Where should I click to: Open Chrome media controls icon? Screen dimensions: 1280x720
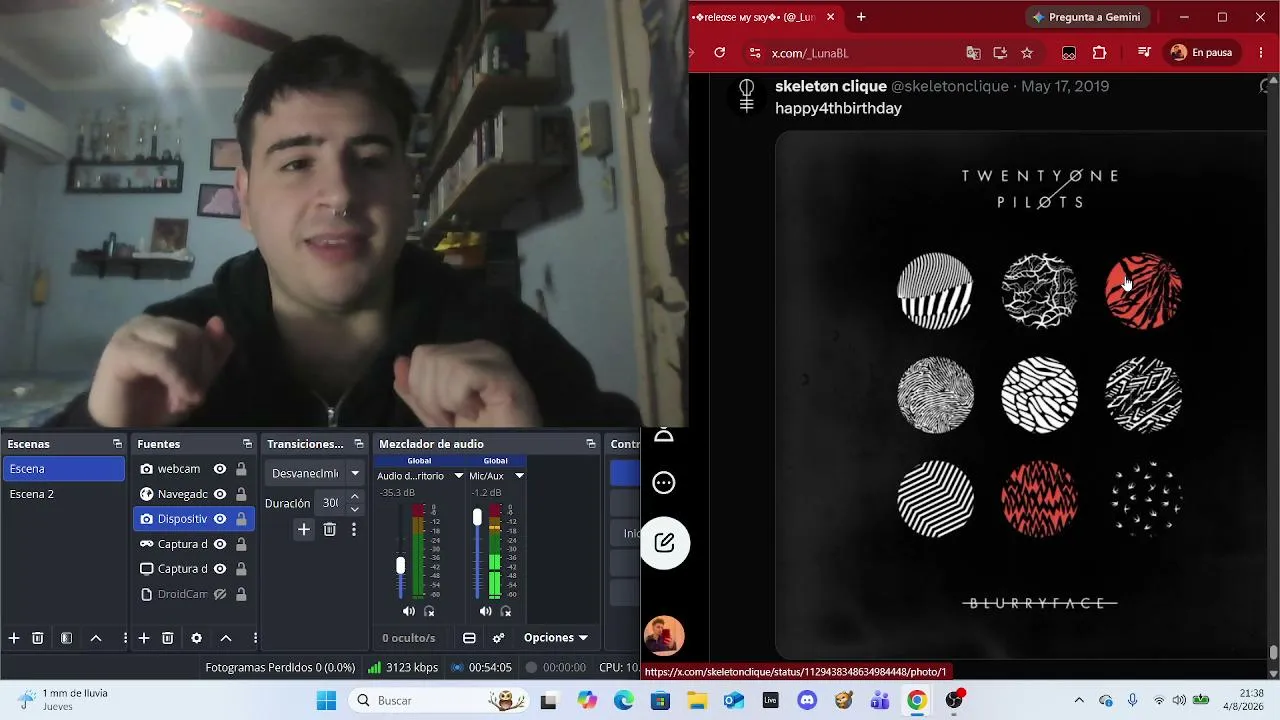coord(1145,53)
